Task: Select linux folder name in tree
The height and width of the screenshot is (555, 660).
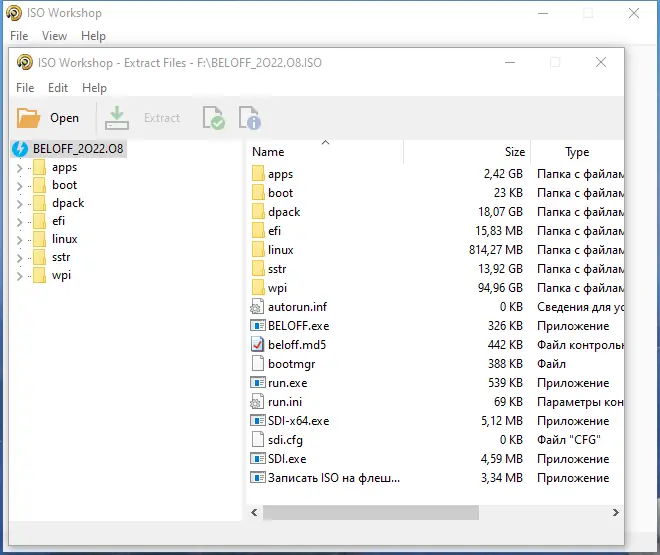Action: click(64, 239)
